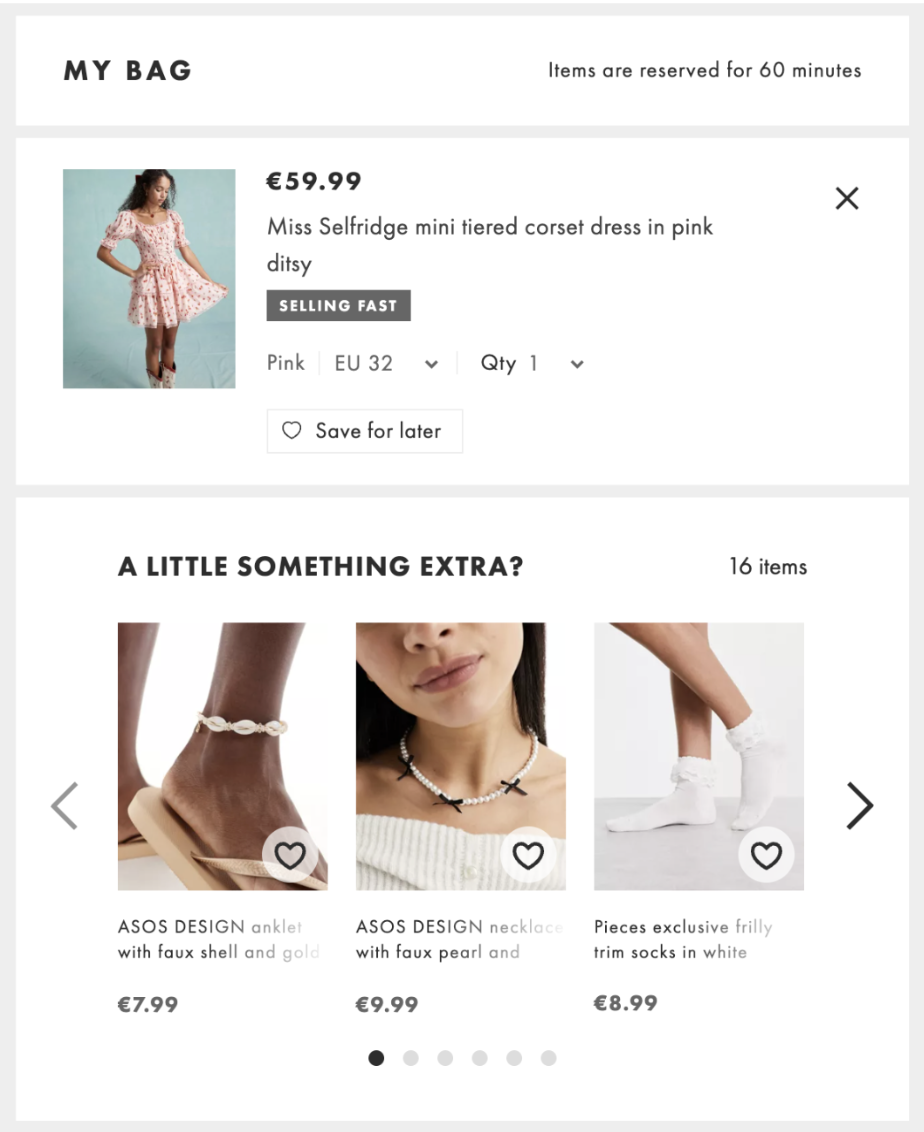Favorite the faux shell anklet with heart icon

pos(291,857)
